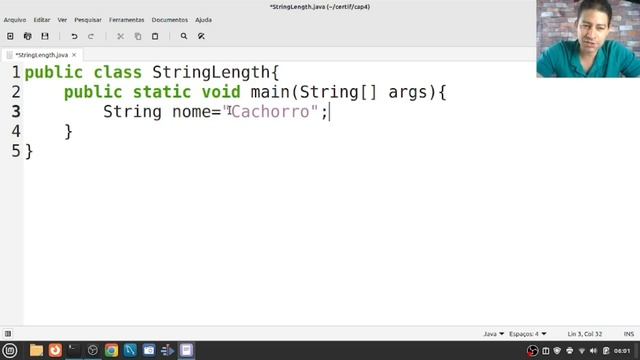Viewport: 640px width, 360px height.
Task: Open the file manager folder icon in taskbar
Action: (x=36, y=350)
